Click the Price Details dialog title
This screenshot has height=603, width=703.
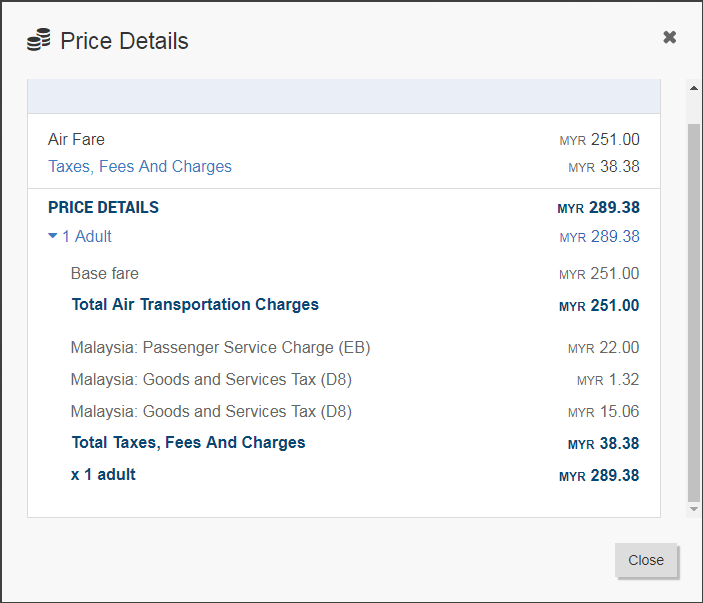point(124,41)
